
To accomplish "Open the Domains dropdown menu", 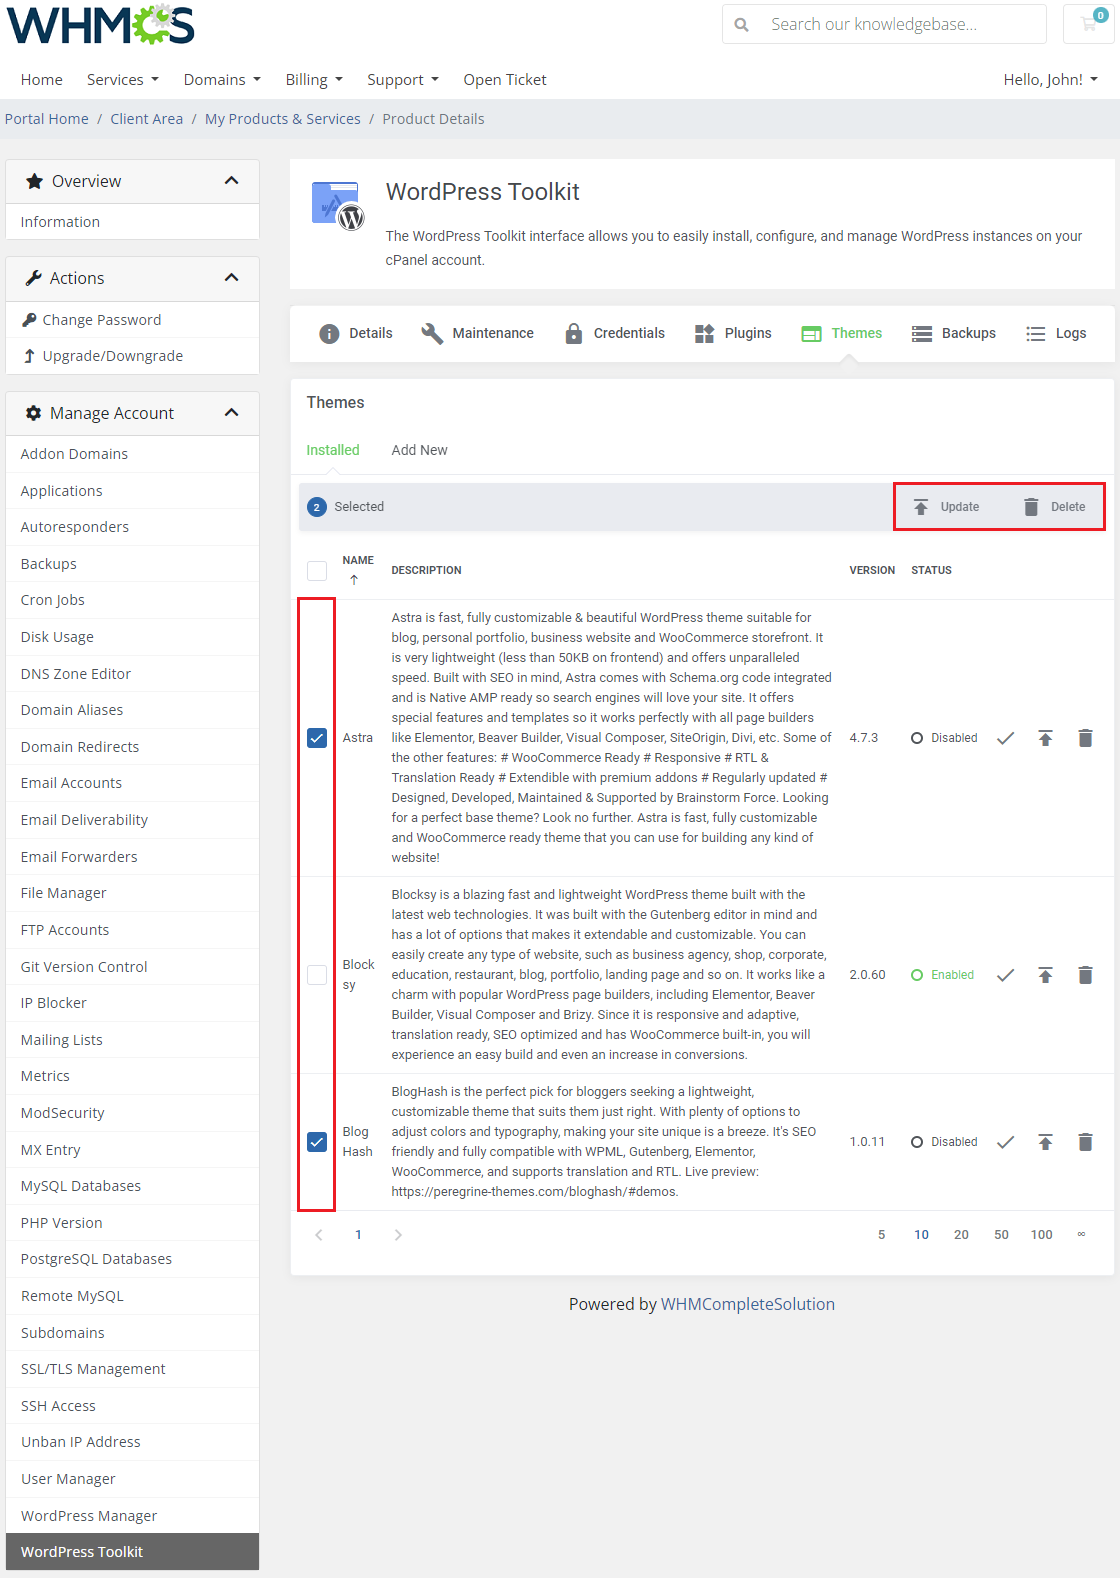I will click(222, 80).
